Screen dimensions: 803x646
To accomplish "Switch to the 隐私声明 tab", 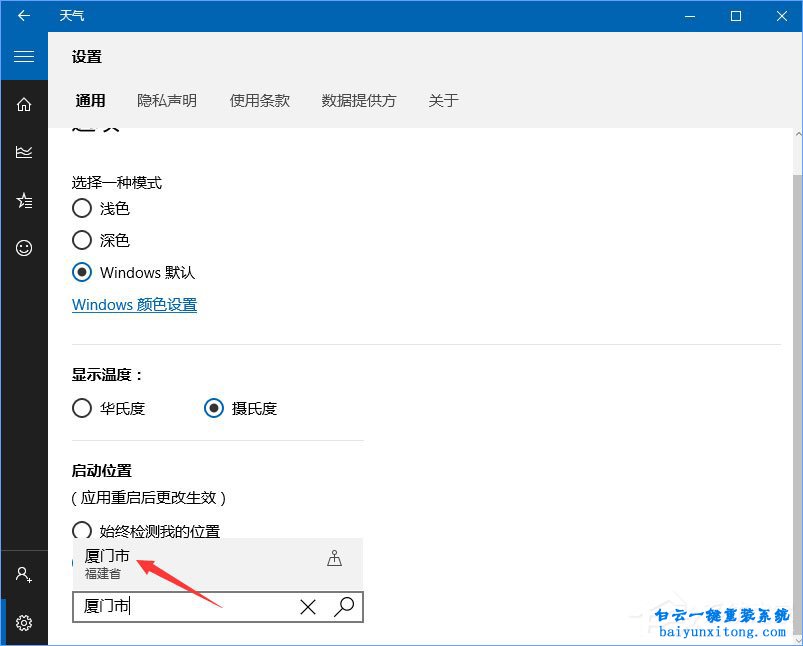I will pyautogui.click(x=166, y=100).
